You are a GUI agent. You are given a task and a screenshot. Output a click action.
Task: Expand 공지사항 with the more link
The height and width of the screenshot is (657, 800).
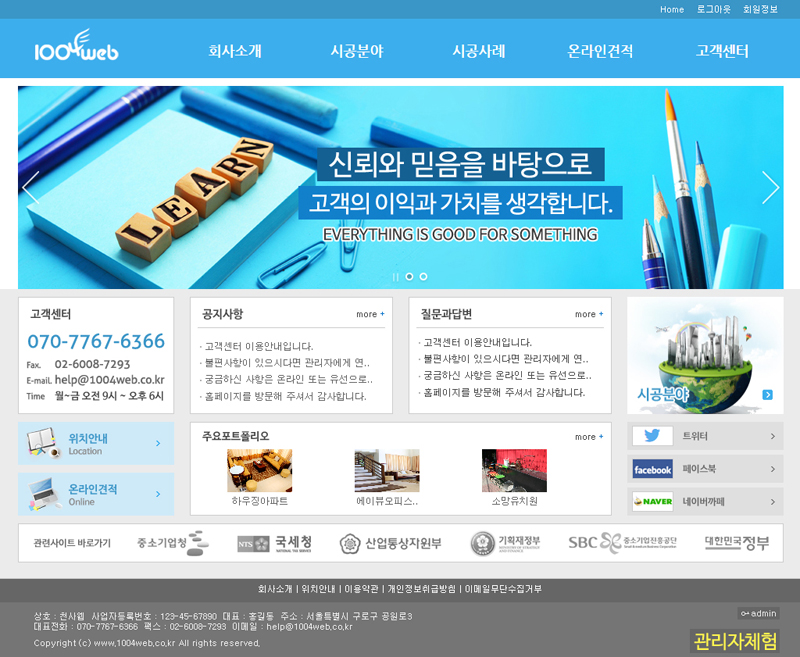(x=370, y=314)
